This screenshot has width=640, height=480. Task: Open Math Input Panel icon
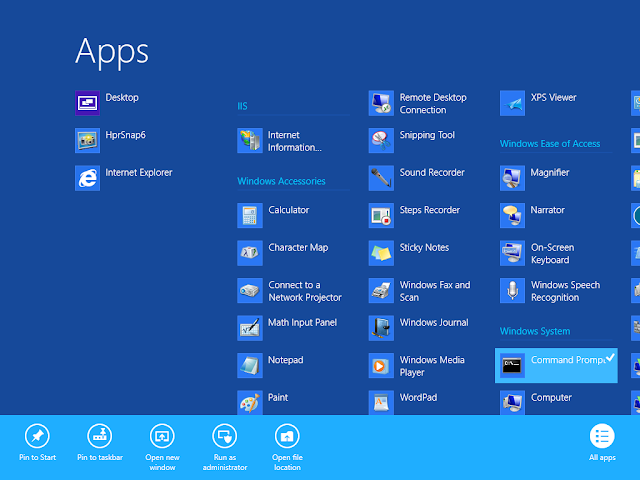pos(250,328)
